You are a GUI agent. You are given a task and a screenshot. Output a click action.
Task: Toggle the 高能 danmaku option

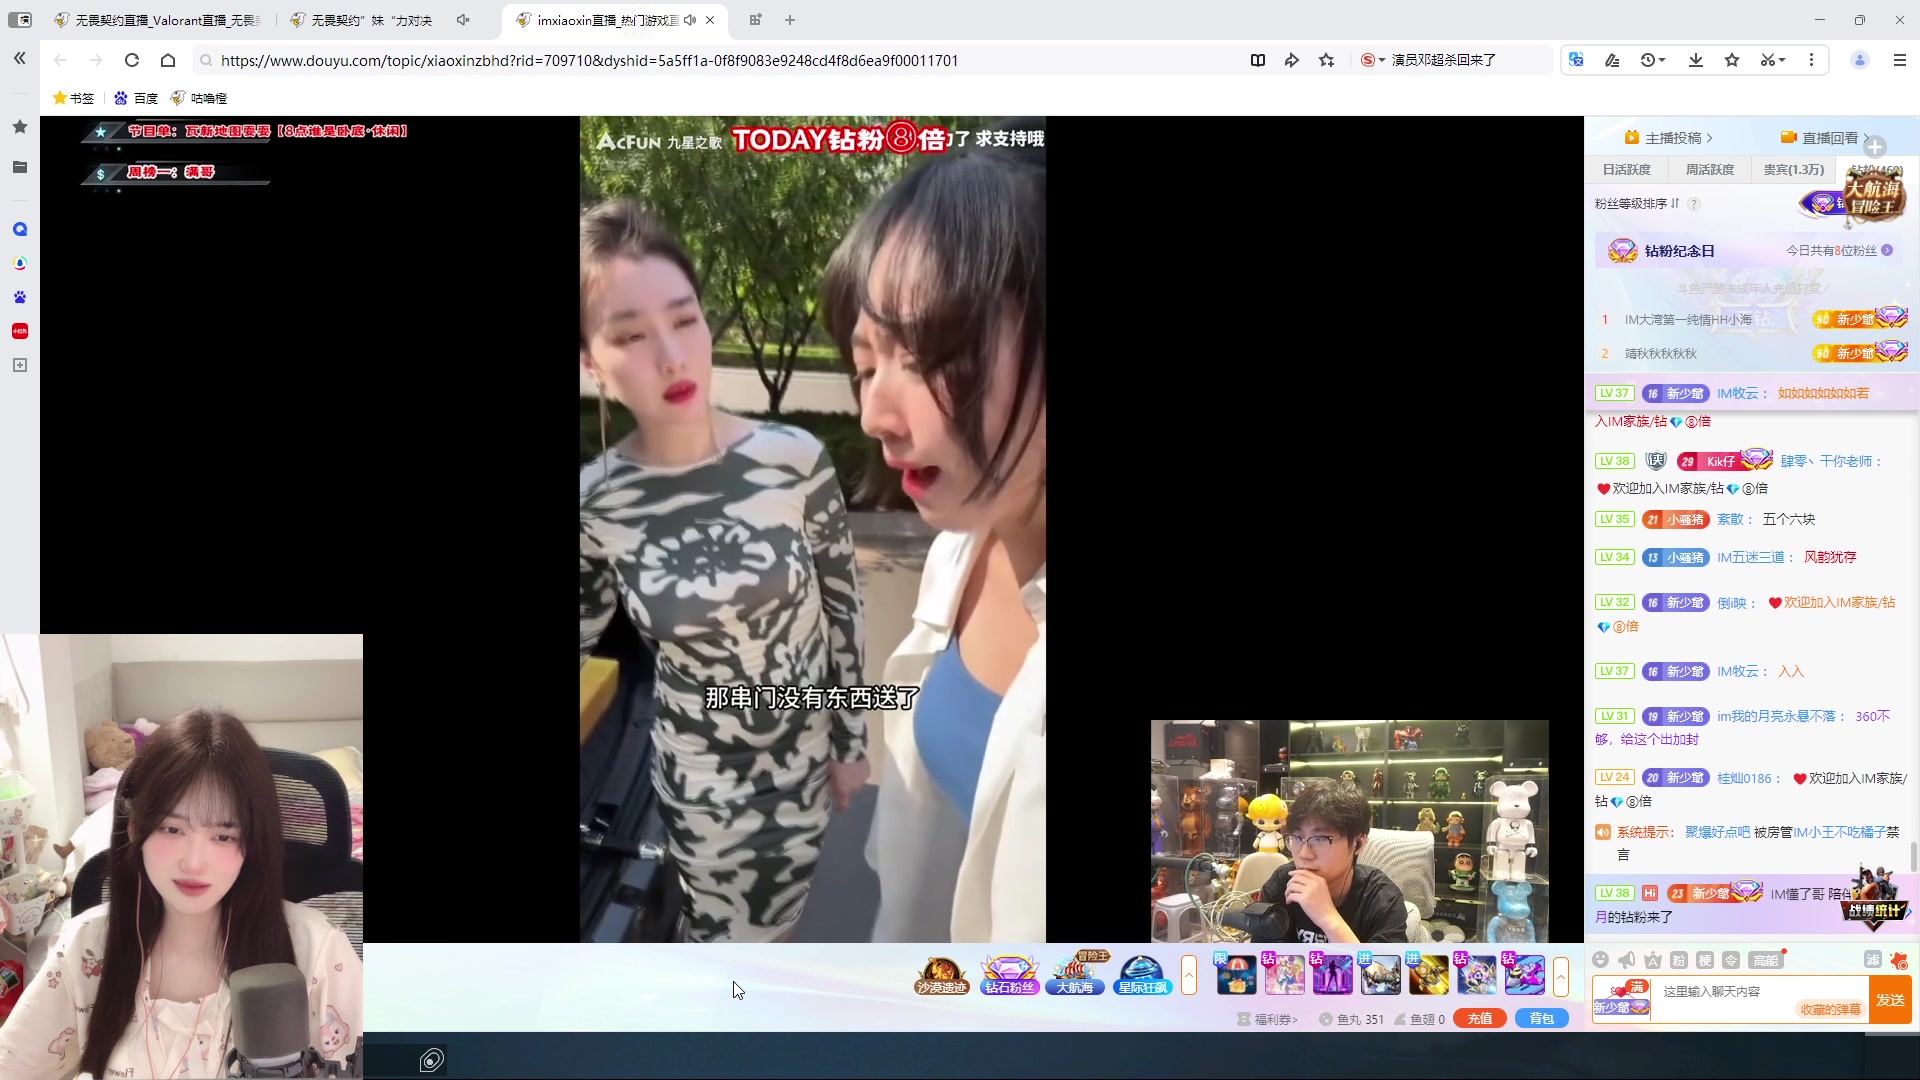pyautogui.click(x=1767, y=960)
